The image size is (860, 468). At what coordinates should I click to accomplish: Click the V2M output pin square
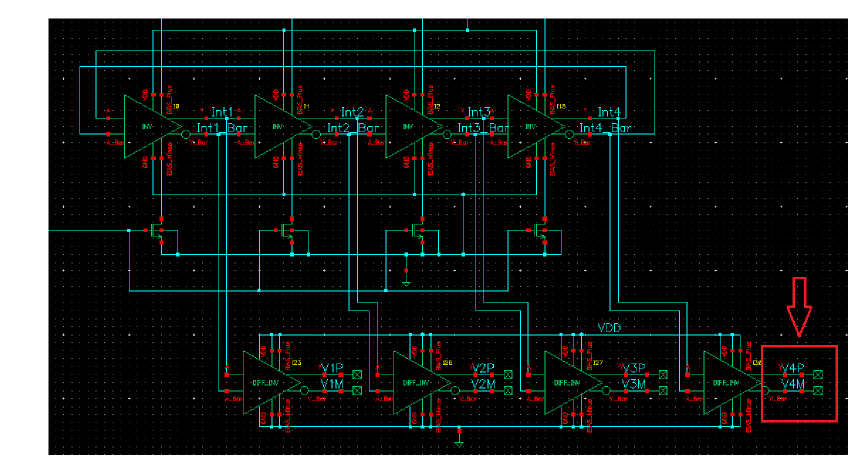click(x=508, y=391)
